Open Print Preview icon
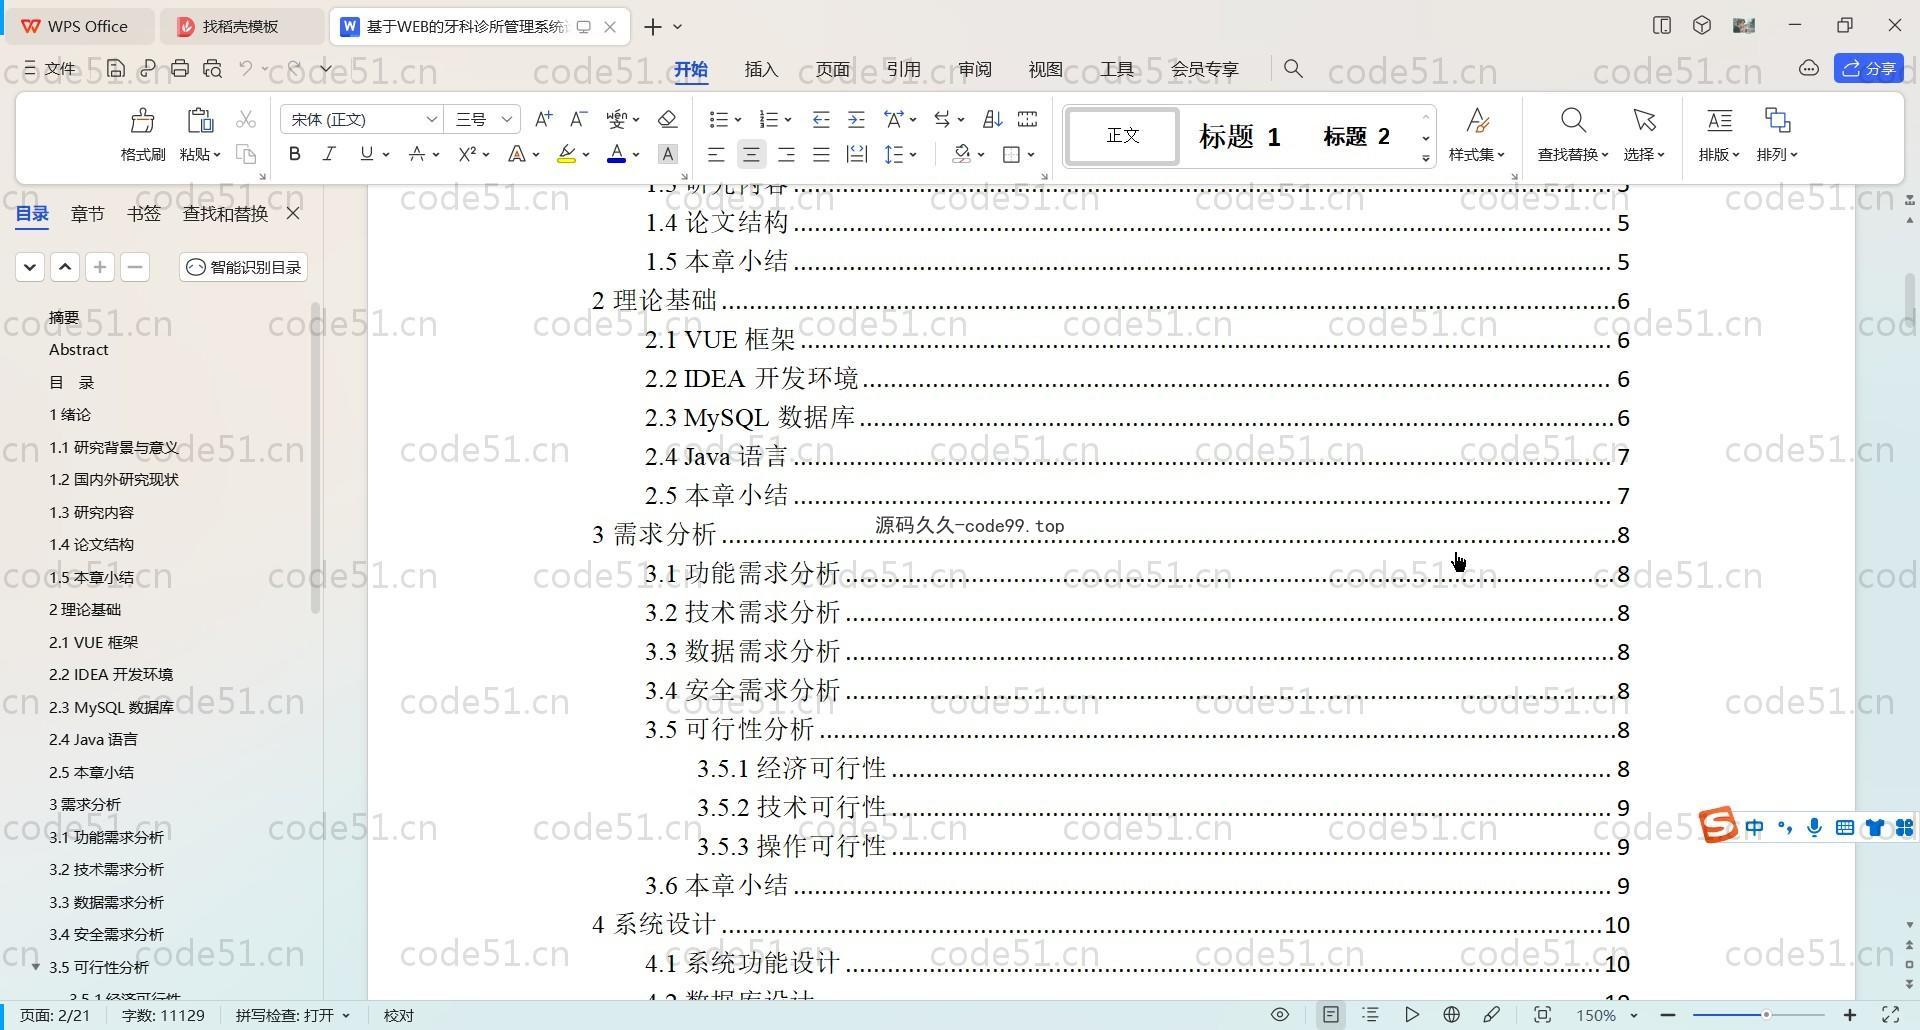1920x1030 pixels. pyautogui.click(x=212, y=69)
